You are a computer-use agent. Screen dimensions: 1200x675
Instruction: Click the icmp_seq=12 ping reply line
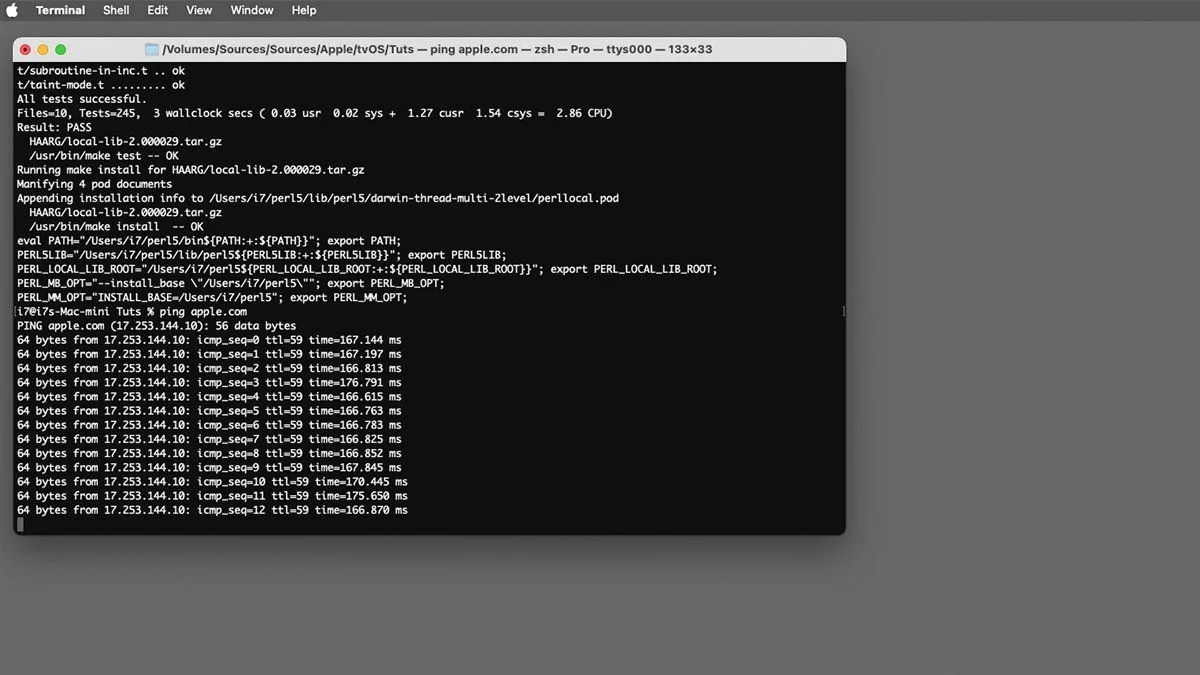(212, 510)
